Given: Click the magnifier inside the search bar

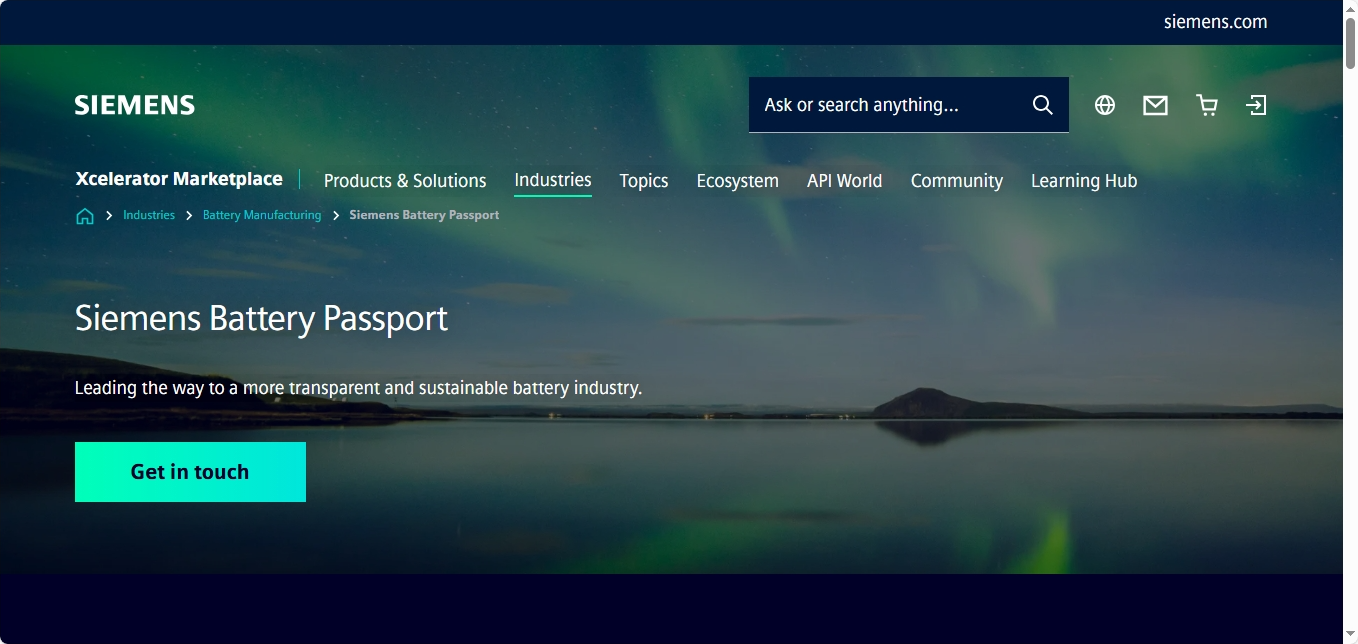Looking at the screenshot, I should [x=1042, y=104].
